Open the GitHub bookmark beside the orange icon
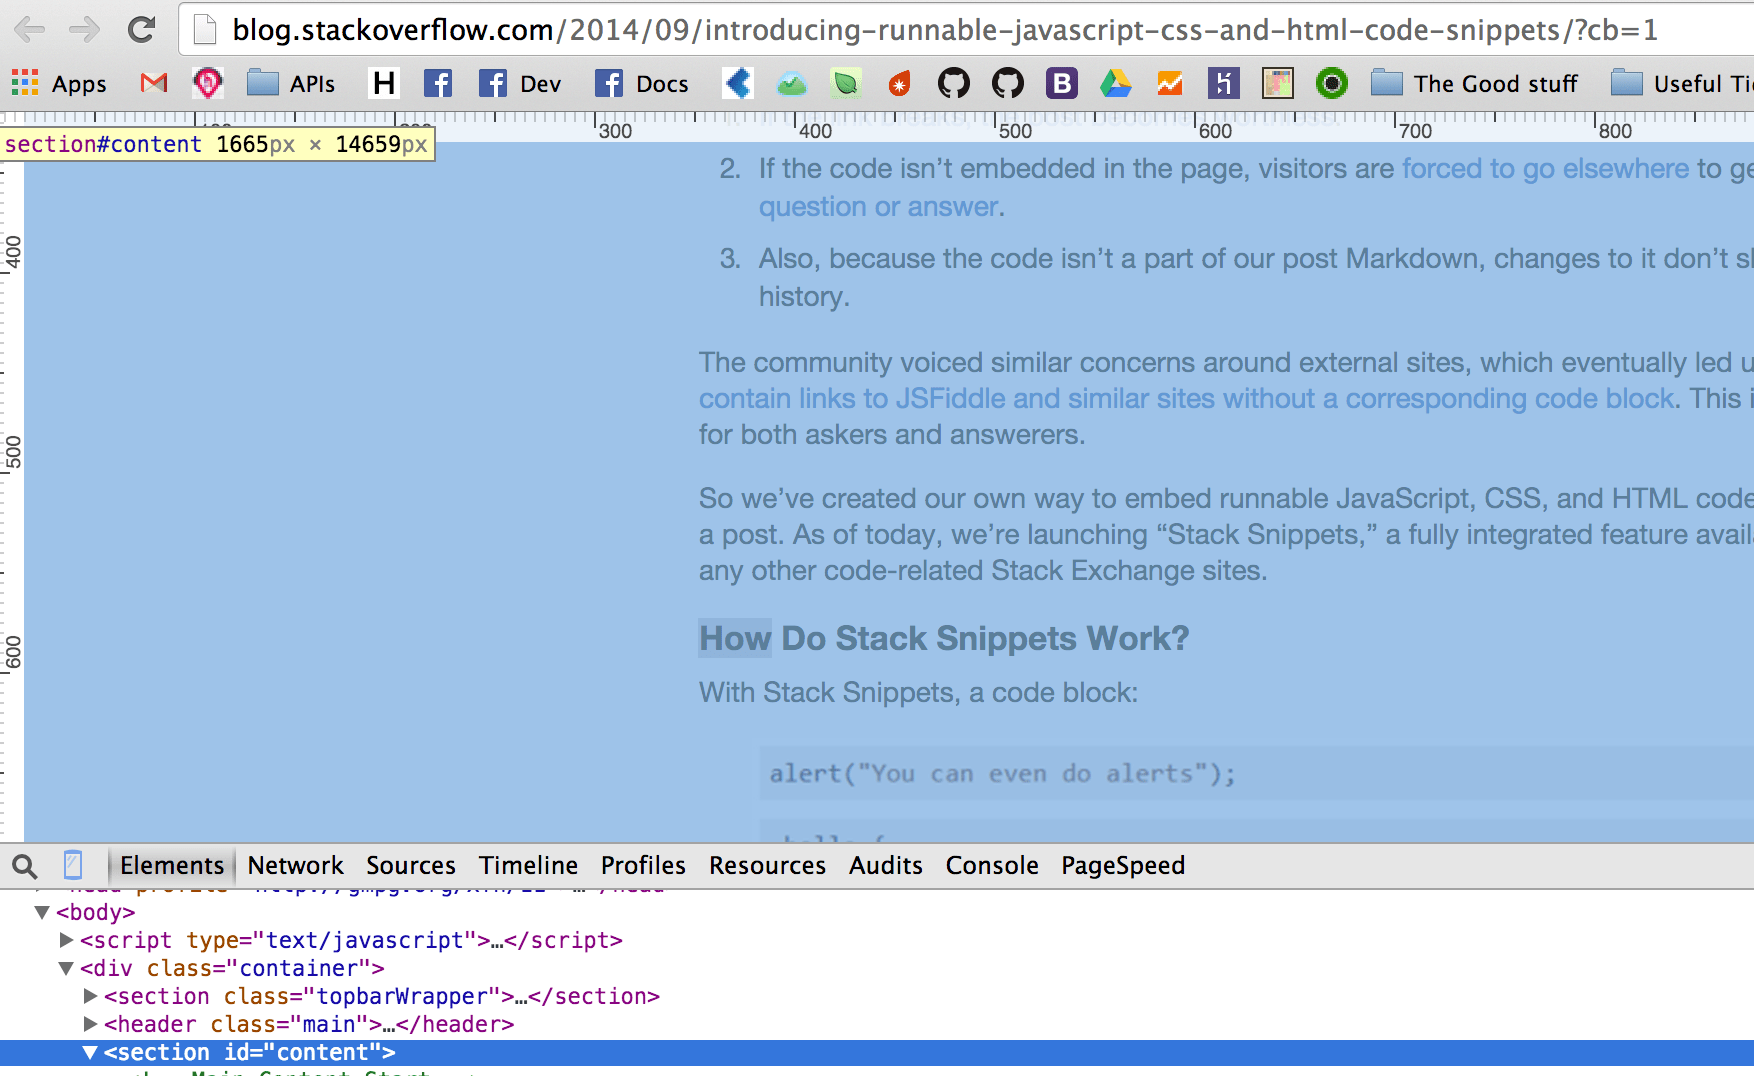 click(x=954, y=83)
